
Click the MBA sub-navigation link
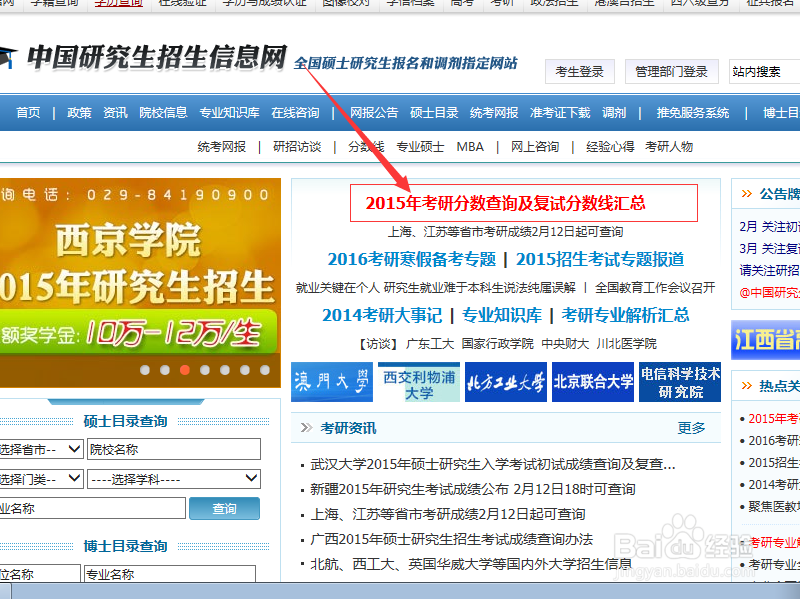click(470, 147)
